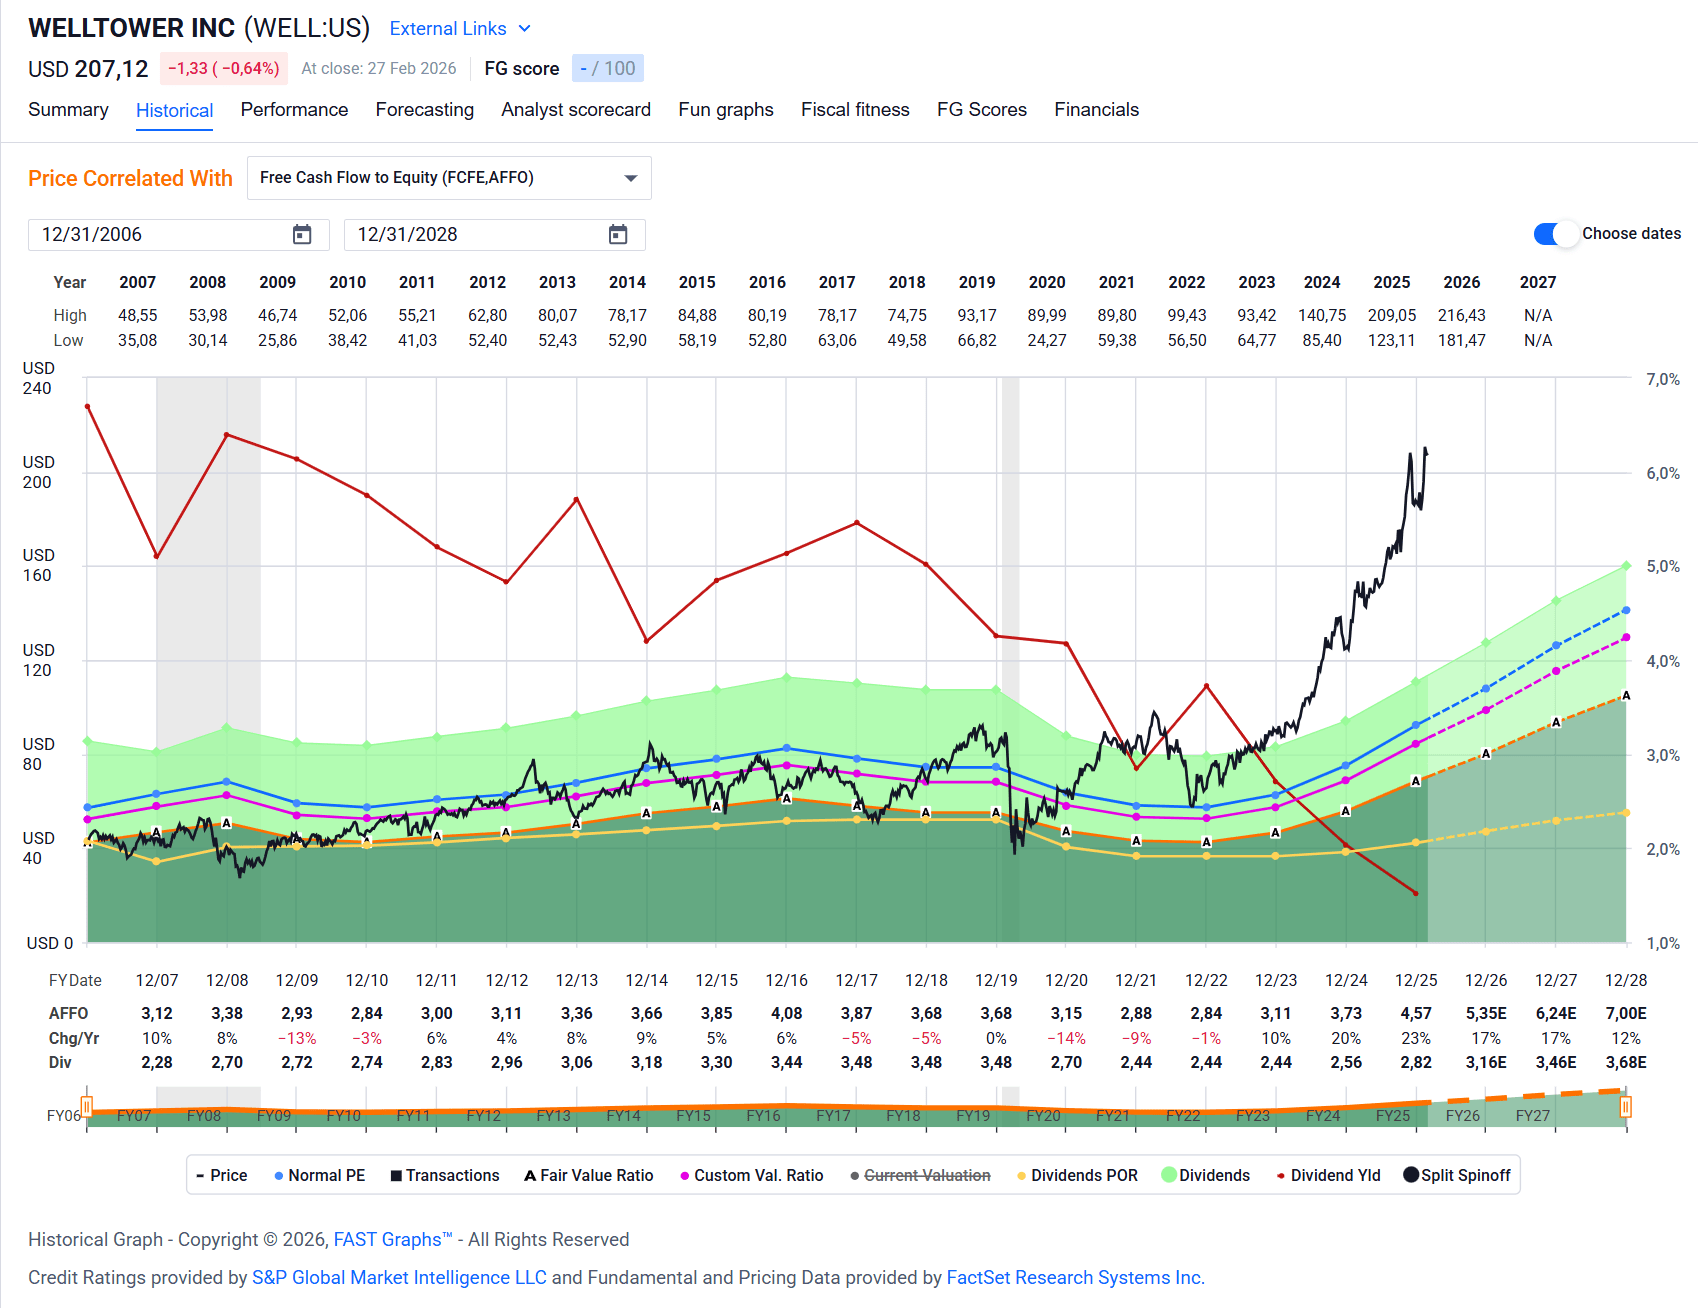
Task: Open the end date calendar icon
Action: point(618,234)
